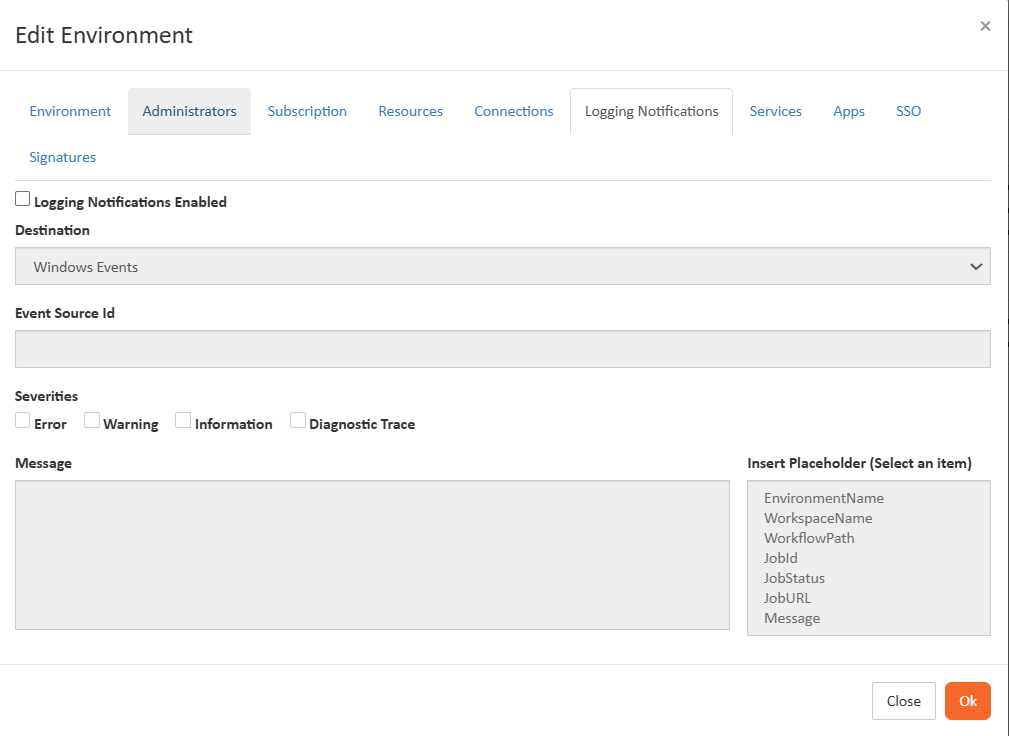Image resolution: width=1009 pixels, height=736 pixels.
Task: Open the Connections tab
Action: 514,111
